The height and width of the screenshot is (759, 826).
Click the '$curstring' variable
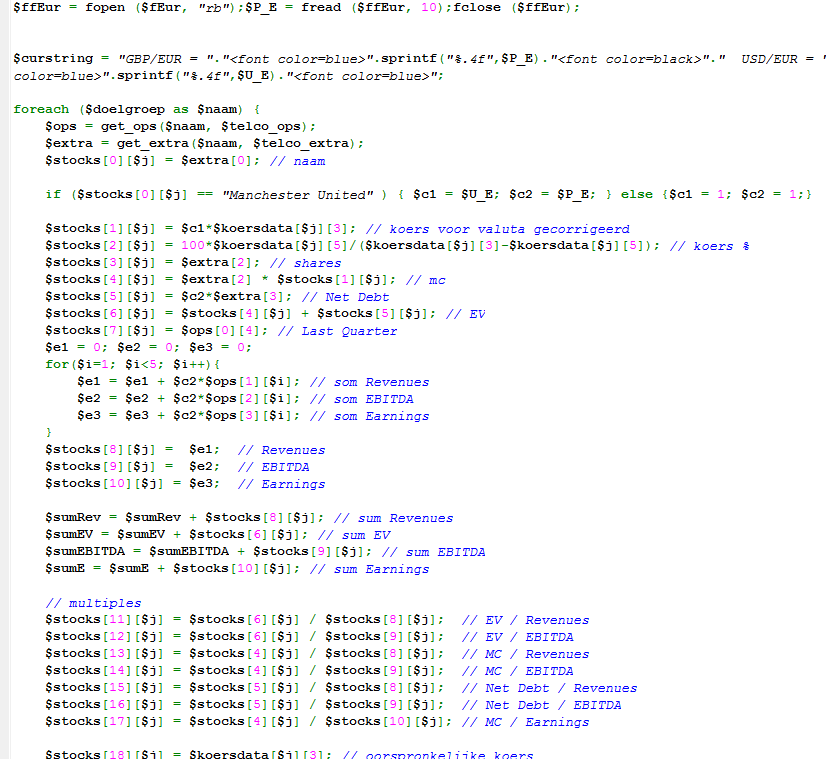click(53, 58)
